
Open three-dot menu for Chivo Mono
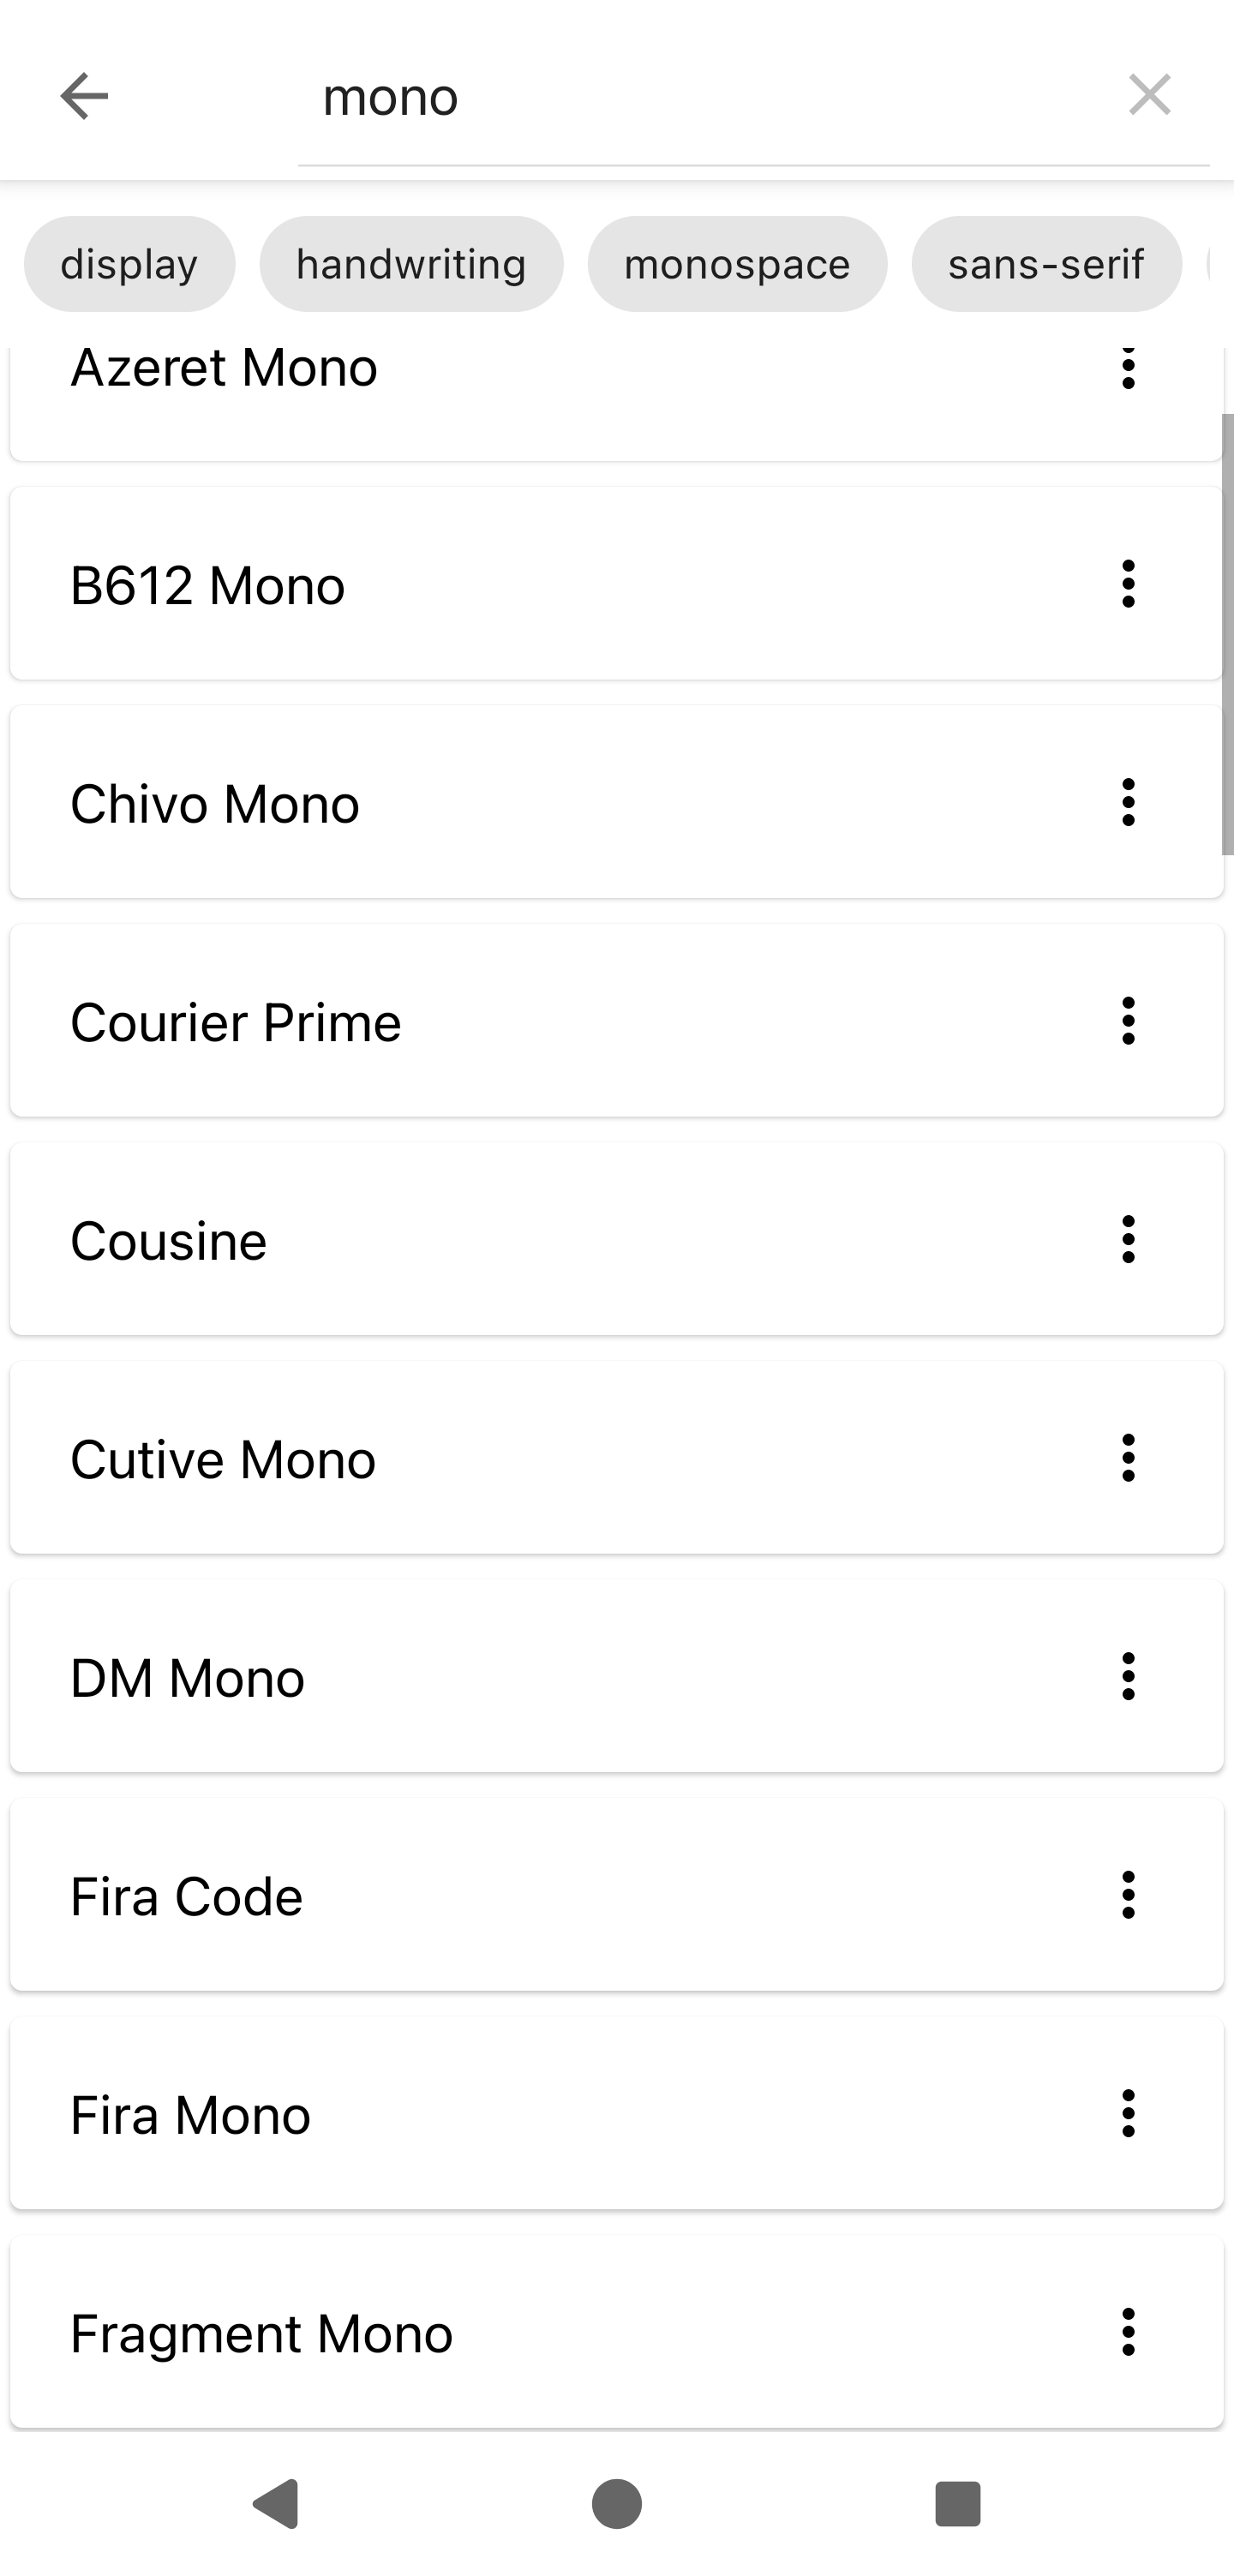1128,802
